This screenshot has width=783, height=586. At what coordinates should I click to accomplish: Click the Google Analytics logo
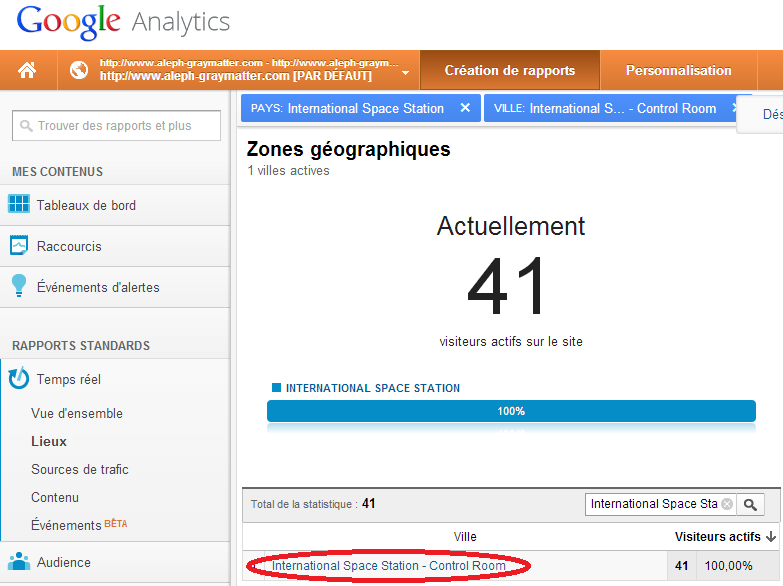pos(123,22)
